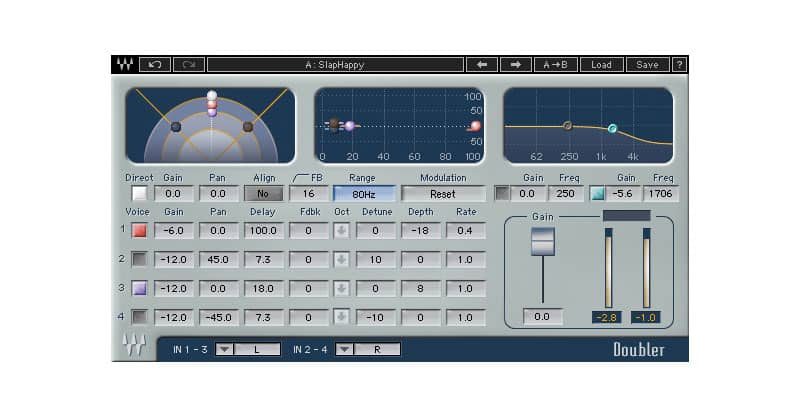This screenshot has height=417, width=800.
Task: Click Voice 2 Oct arrow
Action: click(341, 260)
